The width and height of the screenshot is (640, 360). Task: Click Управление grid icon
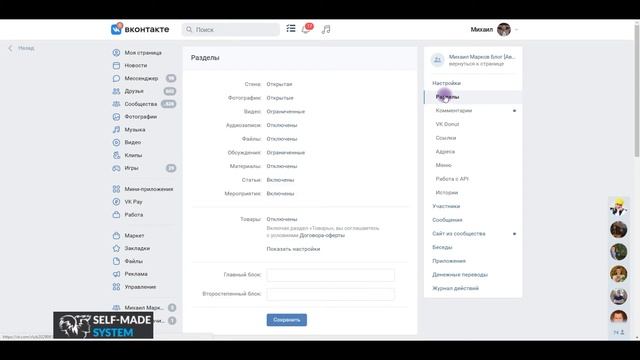(x=116, y=287)
